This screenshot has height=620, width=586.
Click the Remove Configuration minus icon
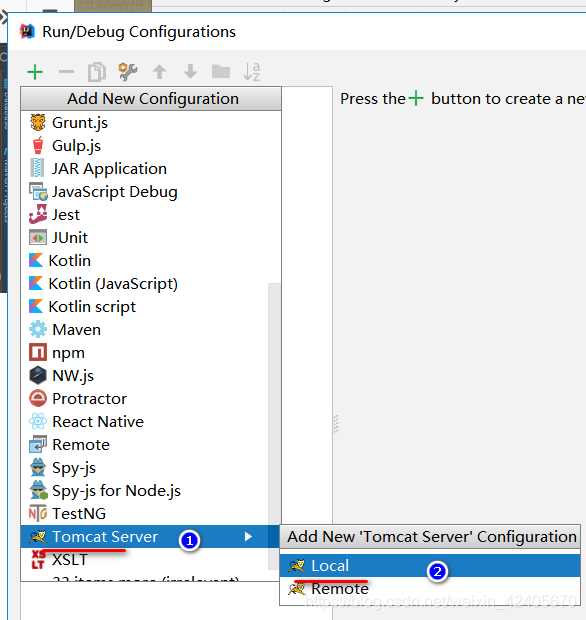coord(66,72)
